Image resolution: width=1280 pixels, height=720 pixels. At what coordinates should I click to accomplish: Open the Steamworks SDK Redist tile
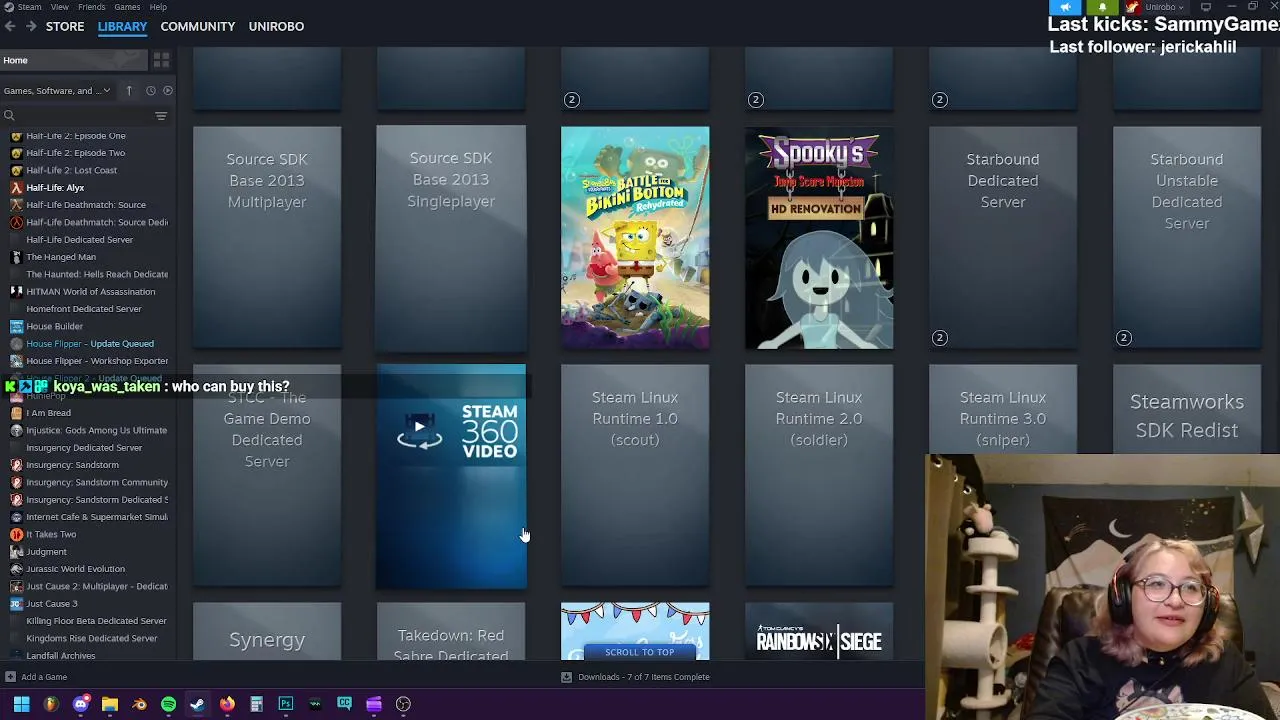point(1187,410)
